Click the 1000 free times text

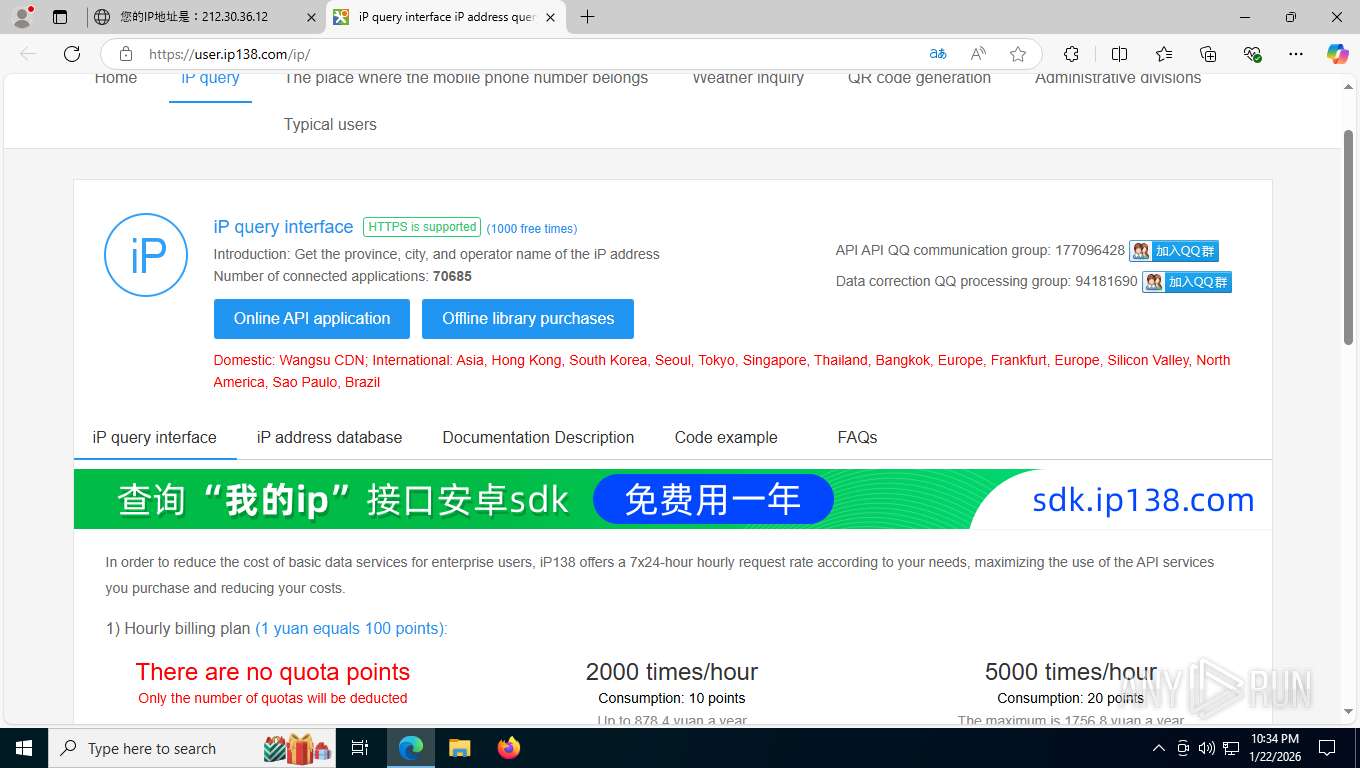[532, 229]
